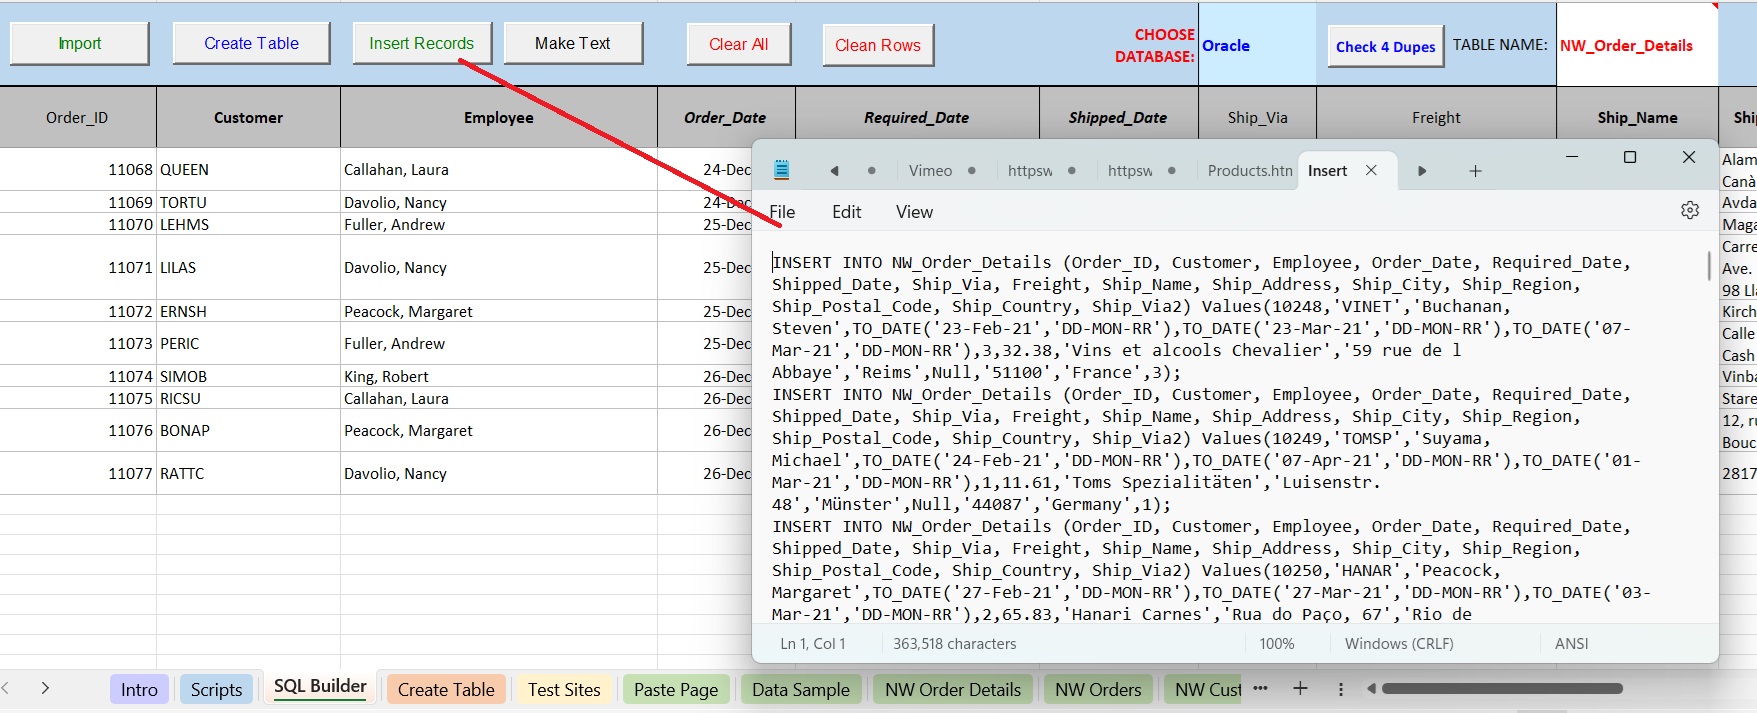Click the horizontal scrollbar's left arrow
Image resolution: width=1757 pixels, height=713 pixels.
pos(1371,688)
